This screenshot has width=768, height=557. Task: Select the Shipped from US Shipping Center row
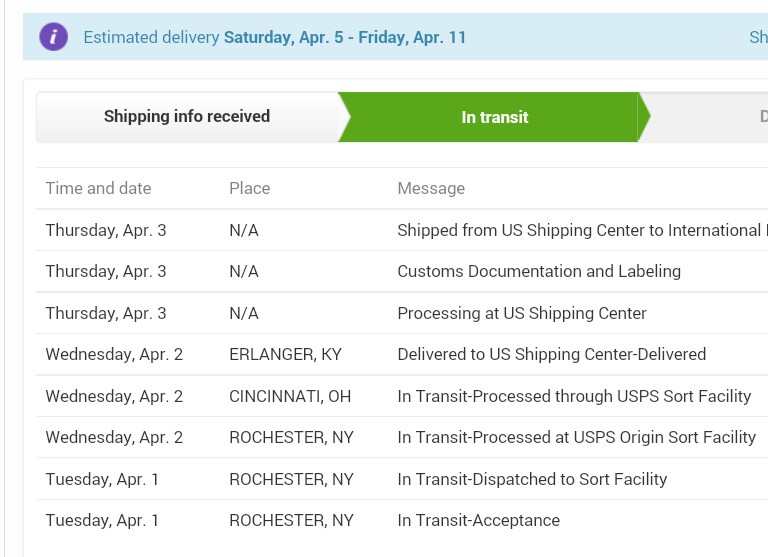click(x=580, y=230)
